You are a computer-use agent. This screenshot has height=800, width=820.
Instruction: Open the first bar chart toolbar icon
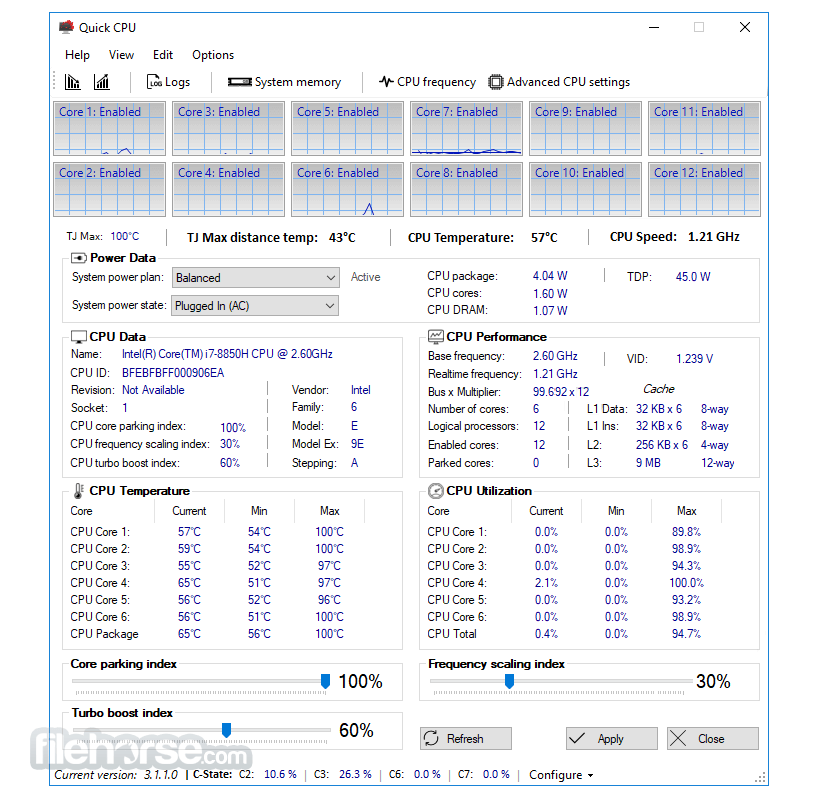[x=72, y=82]
